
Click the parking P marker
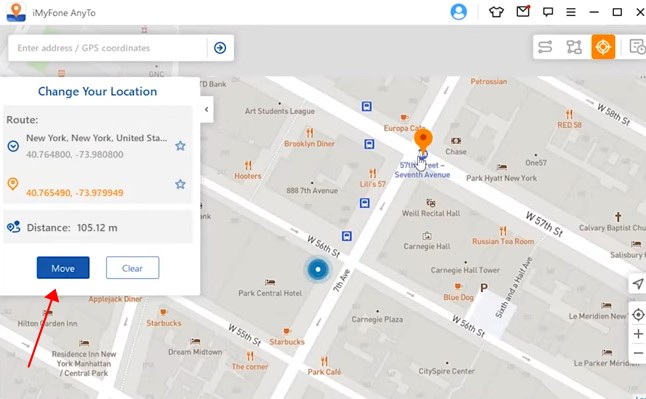pos(484,288)
